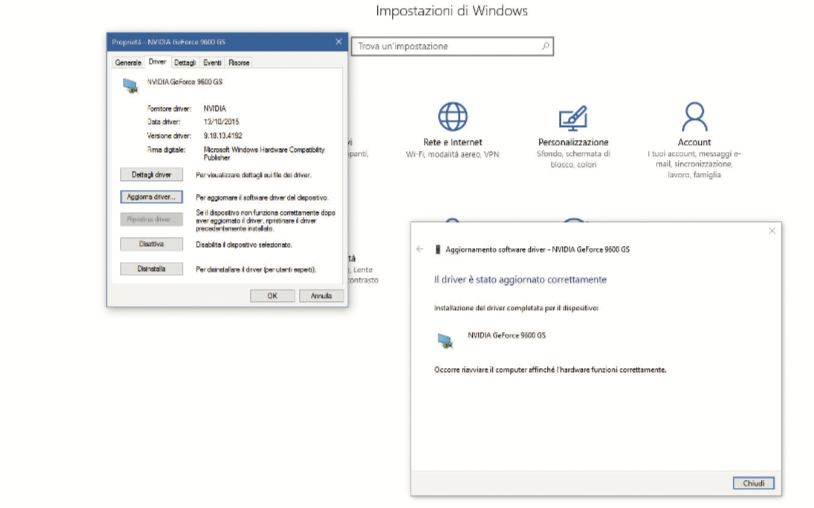814x508 pixels.
Task: Click Annulla in Proprietà dialog
Action: click(321, 296)
